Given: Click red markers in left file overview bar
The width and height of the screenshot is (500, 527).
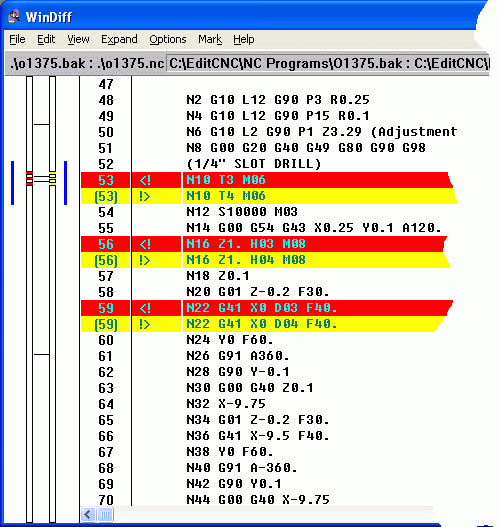Looking at the screenshot, I should tap(30, 178).
